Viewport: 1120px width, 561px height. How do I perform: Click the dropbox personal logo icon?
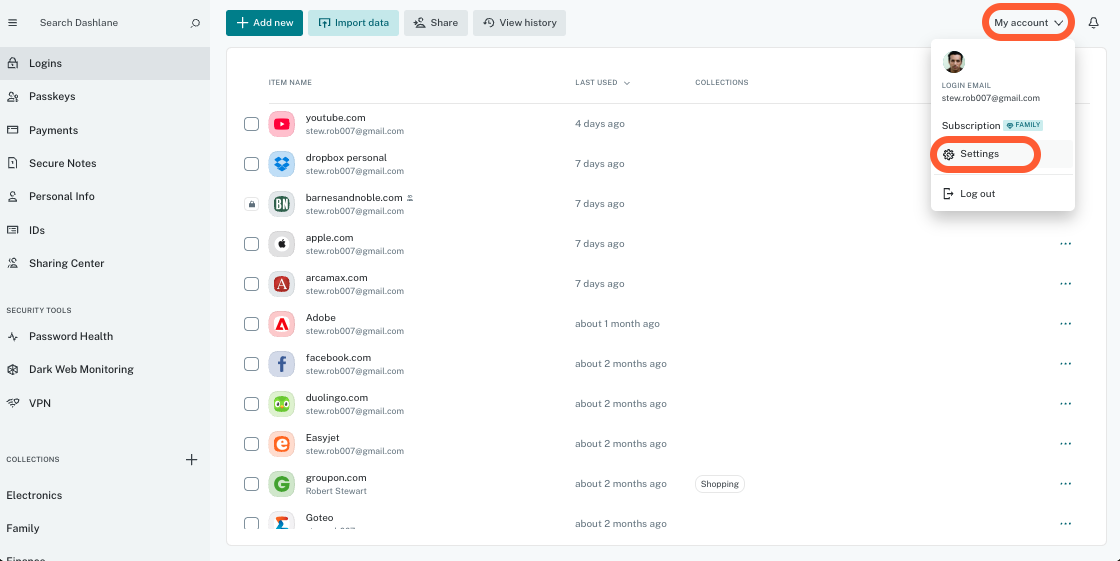(281, 164)
